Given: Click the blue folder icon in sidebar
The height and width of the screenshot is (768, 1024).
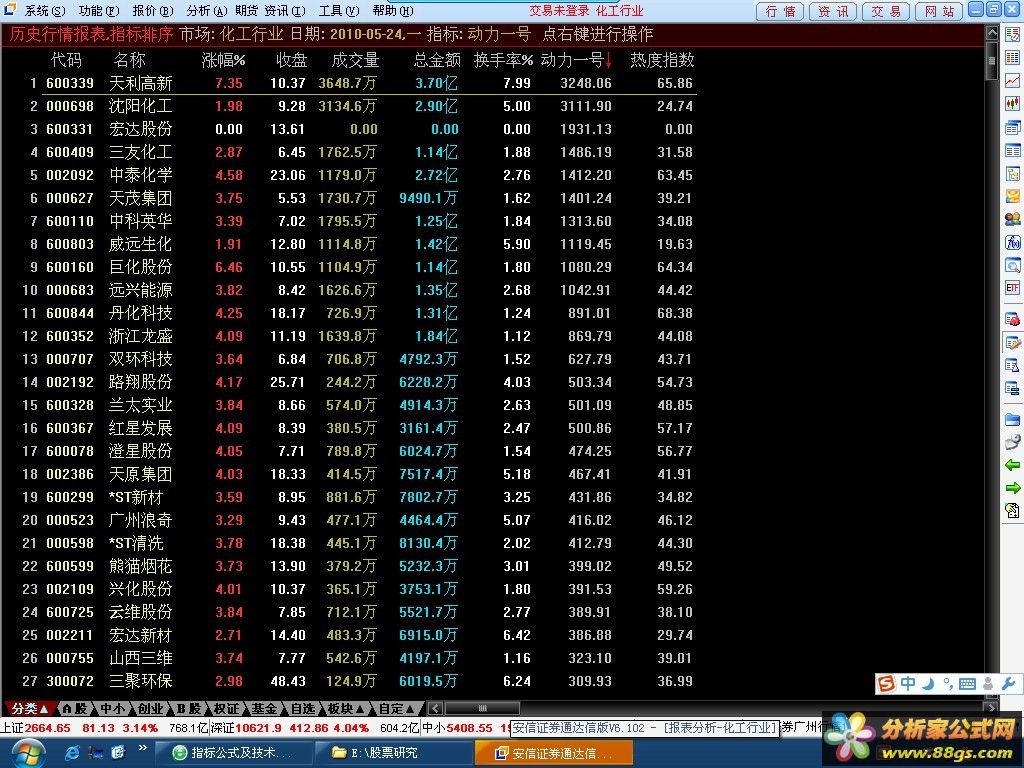Looking at the screenshot, I should click(1013, 419).
